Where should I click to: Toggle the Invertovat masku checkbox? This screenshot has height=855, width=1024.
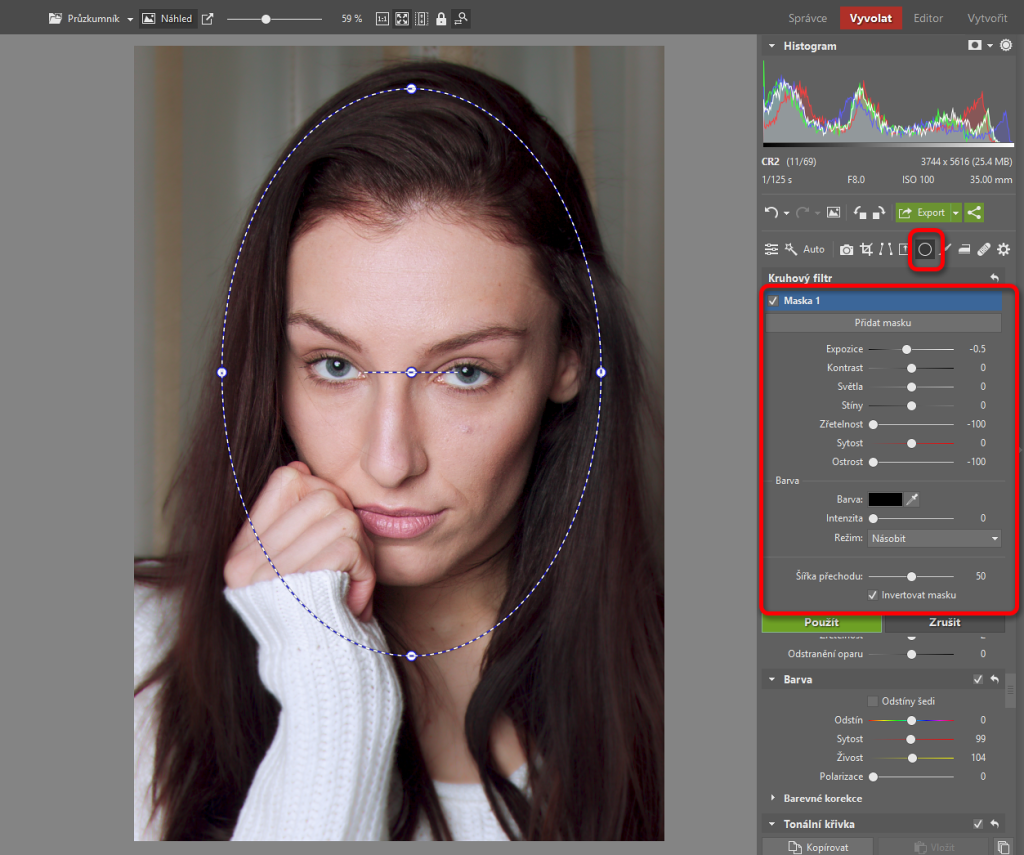coord(872,595)
